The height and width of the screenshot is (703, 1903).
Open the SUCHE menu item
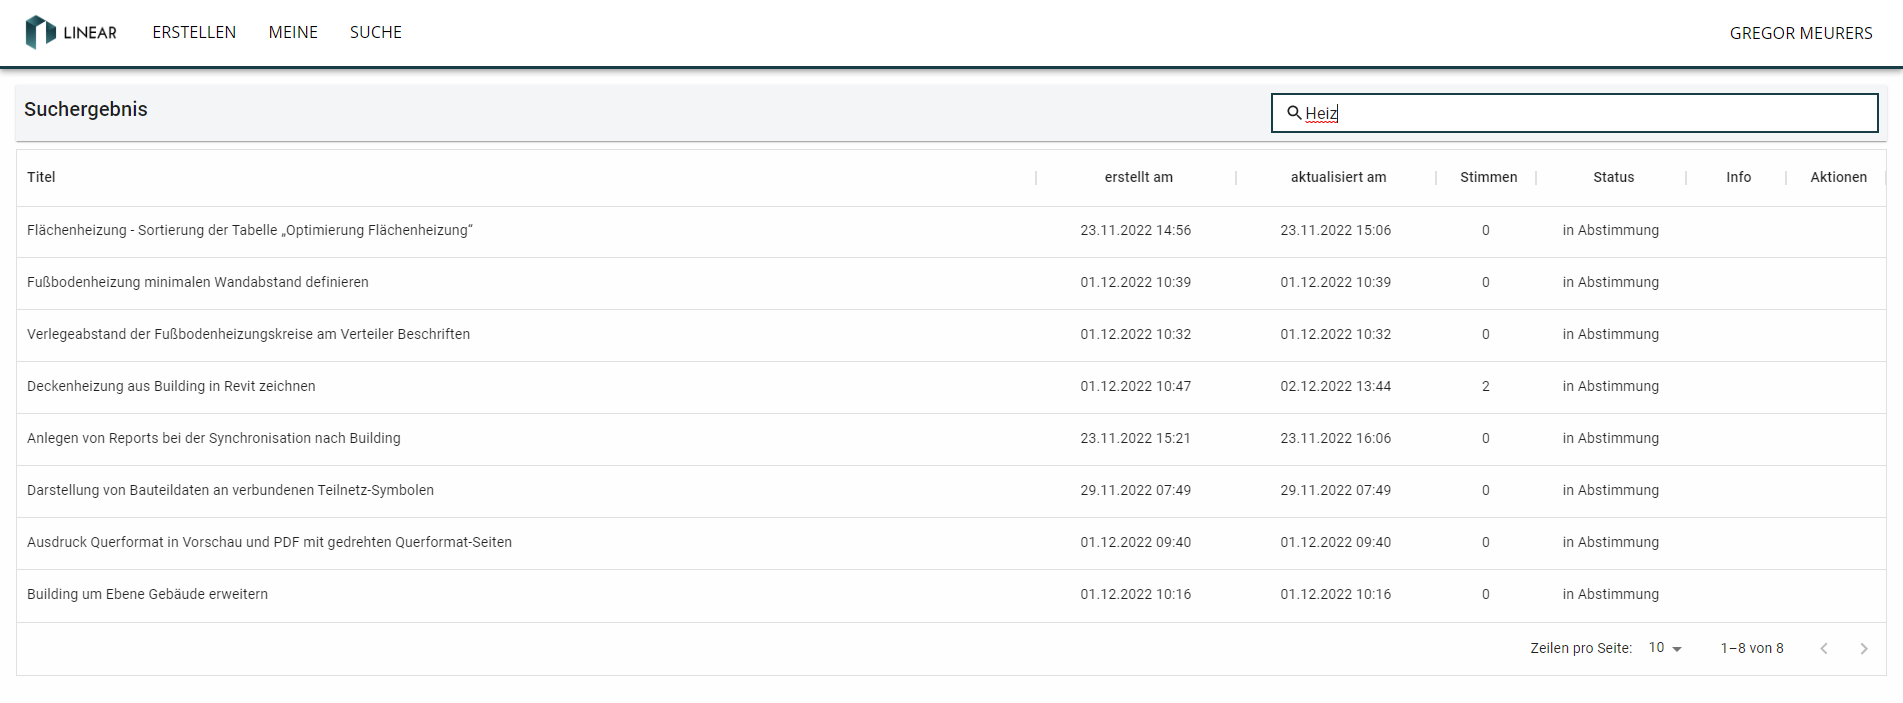pos(376,32)
